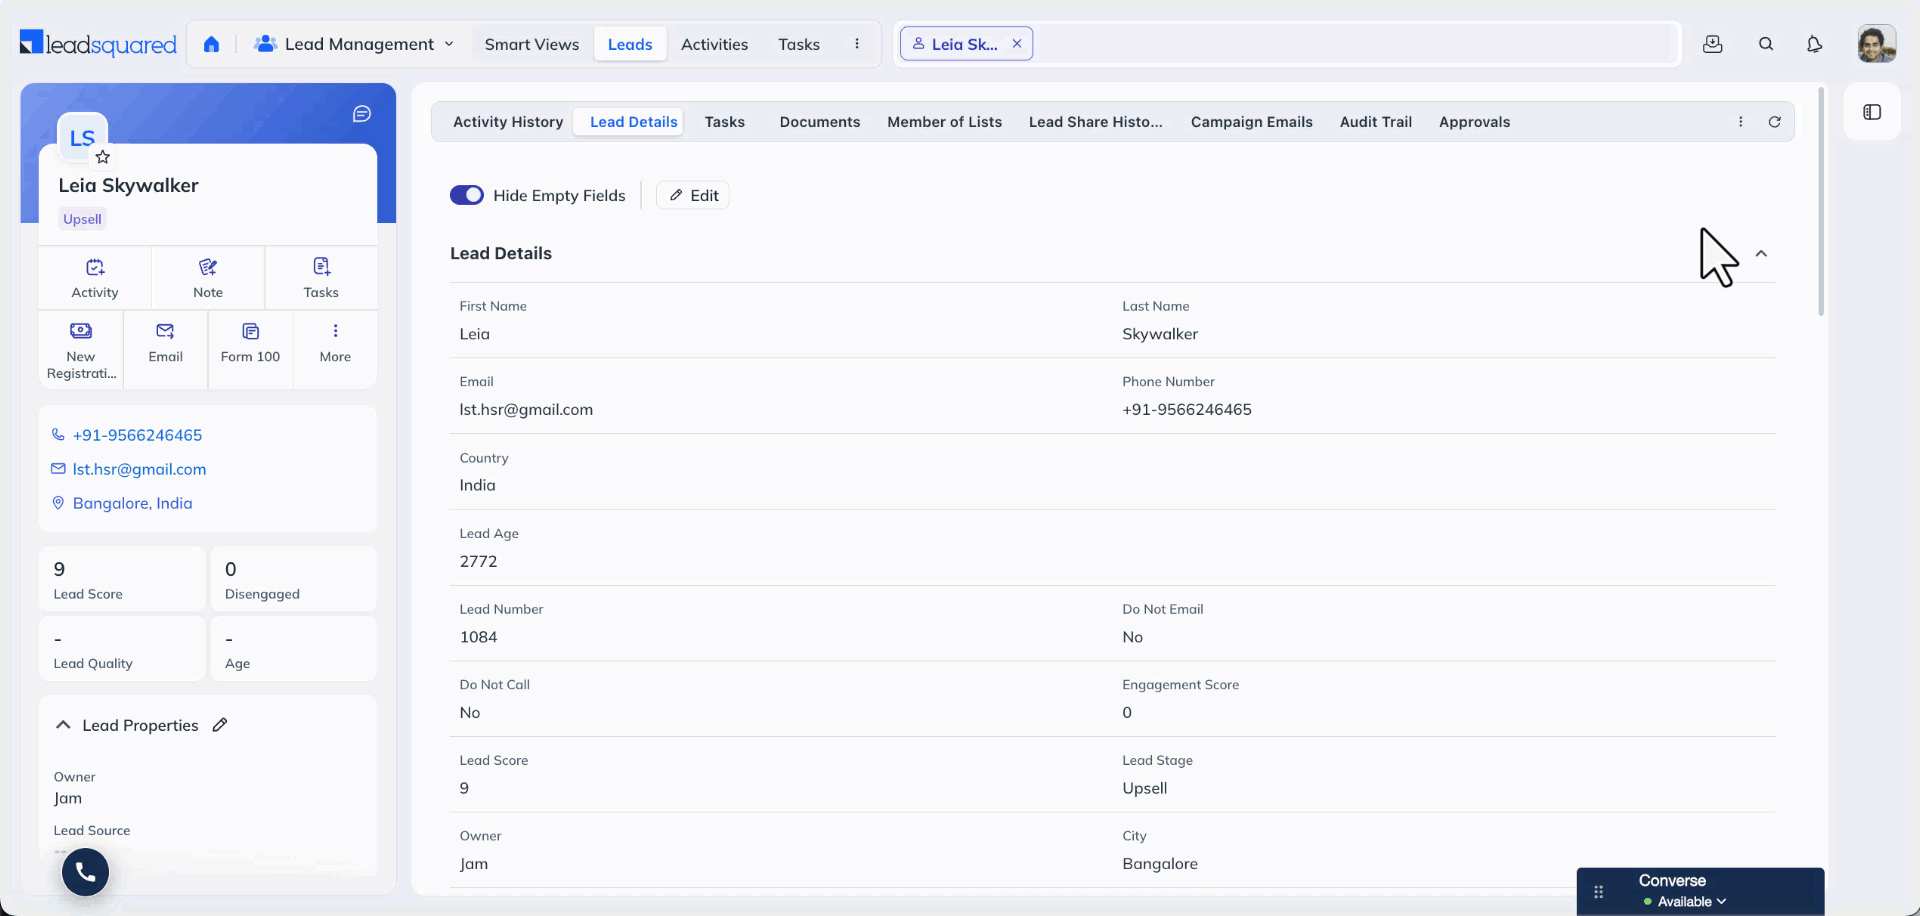The height and width of the screenshot is (916, 1920).
Task: Open imports using the inbox download icon
Action: pyautogui.click(x=1713, y=44)
